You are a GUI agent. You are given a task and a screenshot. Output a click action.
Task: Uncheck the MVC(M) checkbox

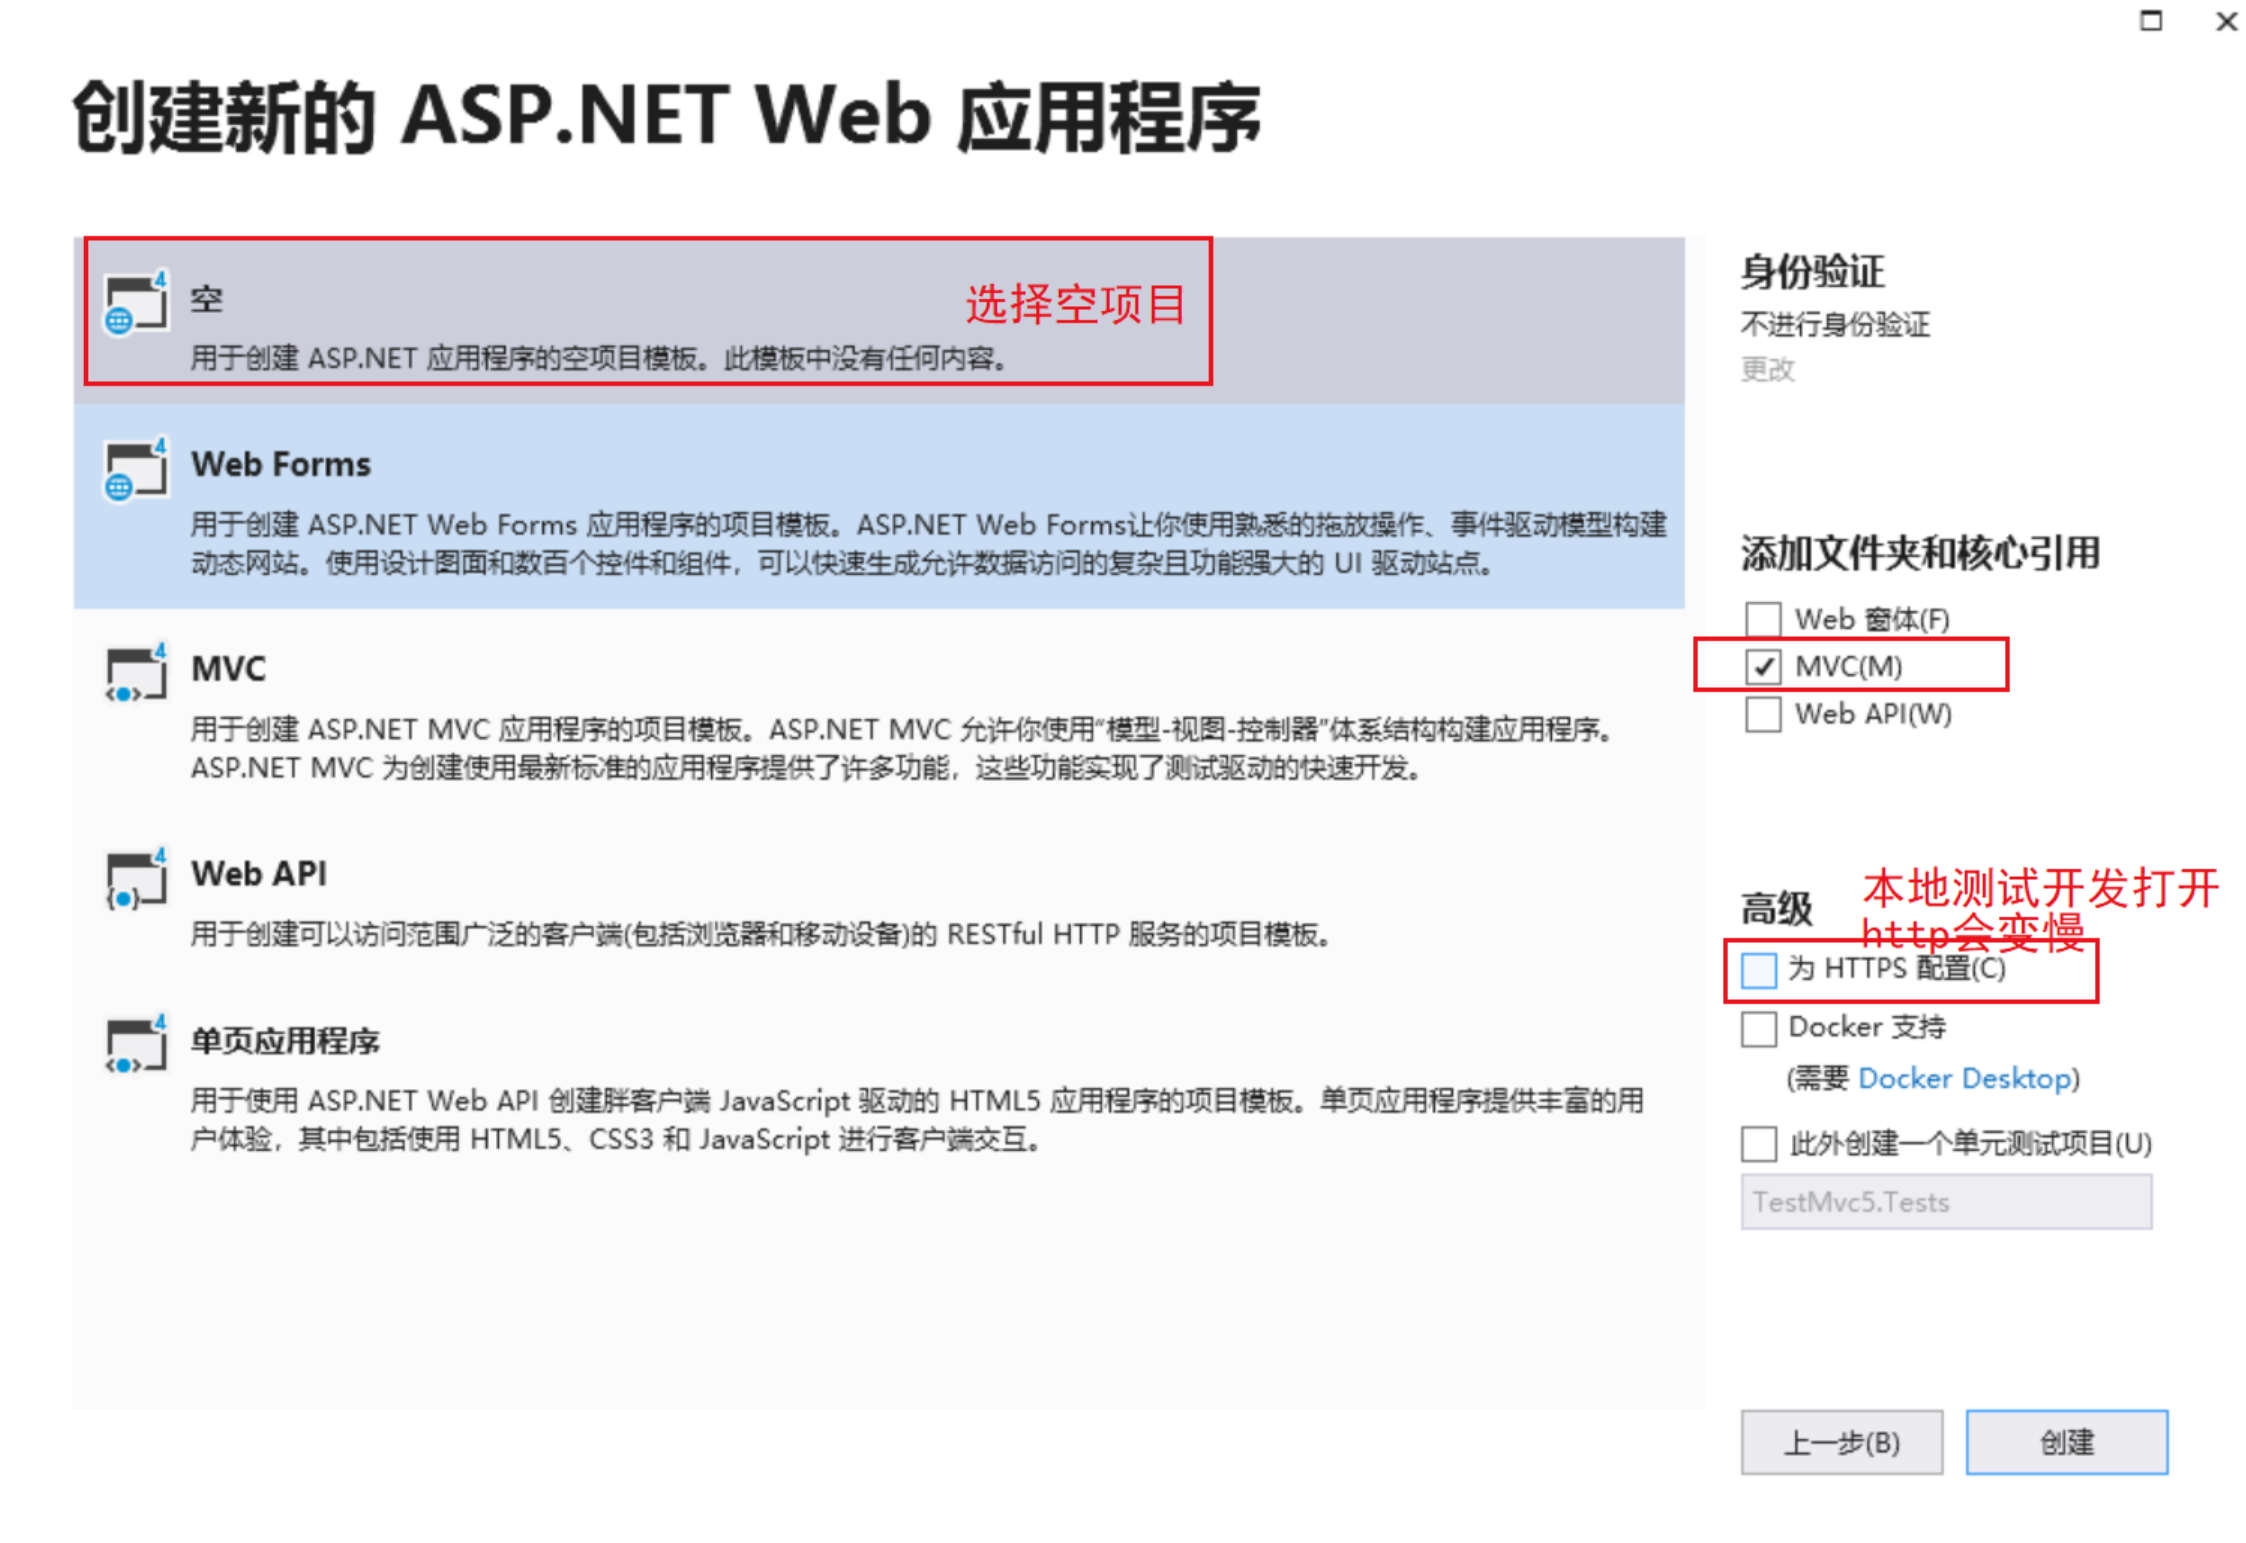(1762, 666)
